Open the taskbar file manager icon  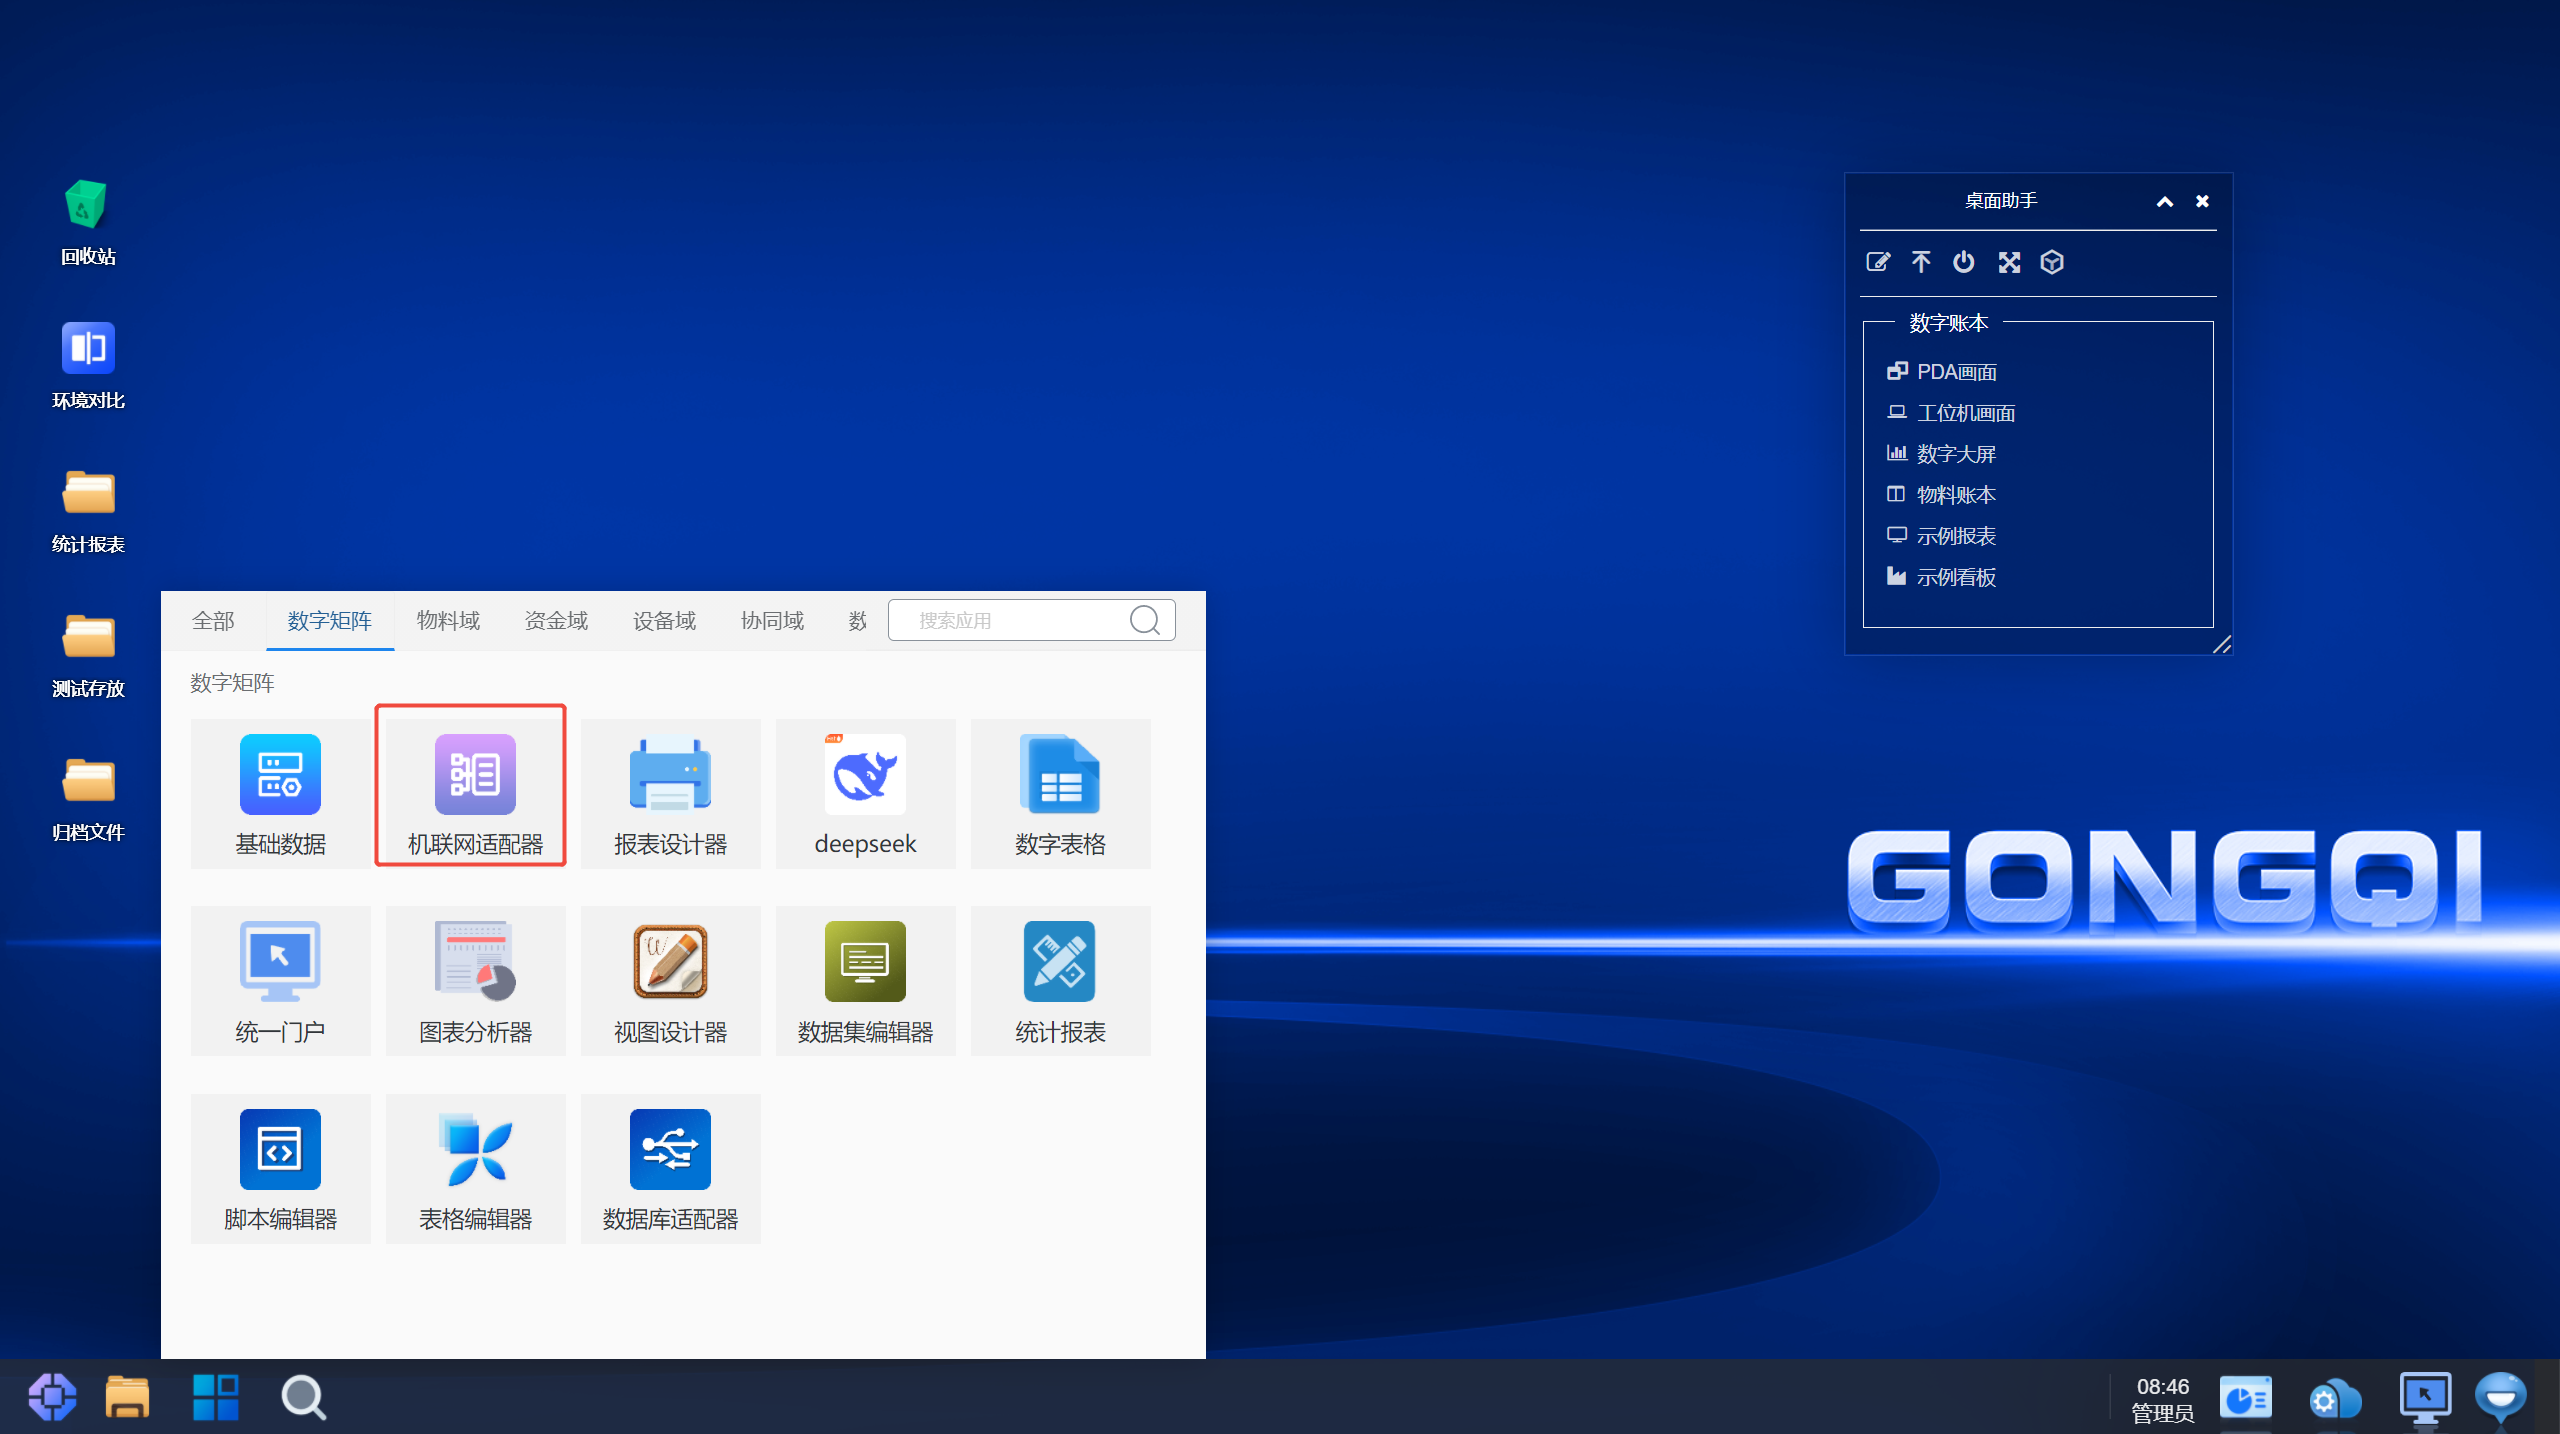point(127,1396)
